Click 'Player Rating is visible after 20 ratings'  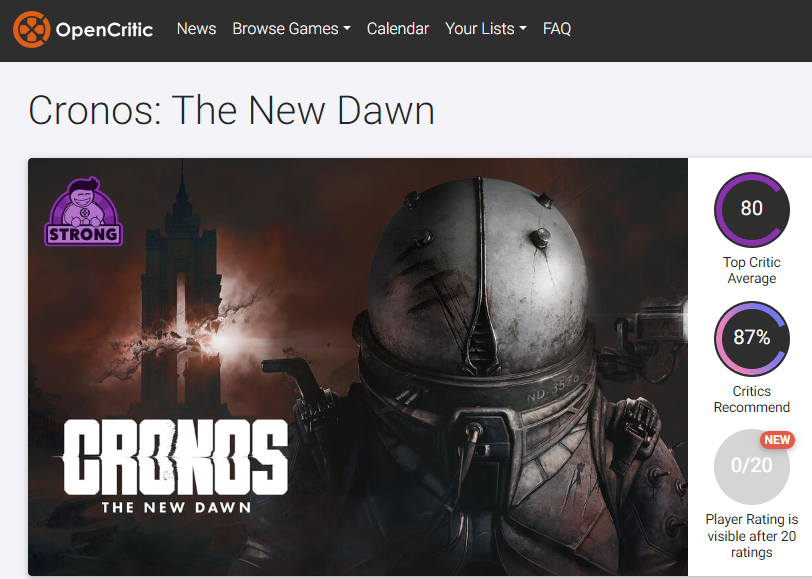coord(751,535)
